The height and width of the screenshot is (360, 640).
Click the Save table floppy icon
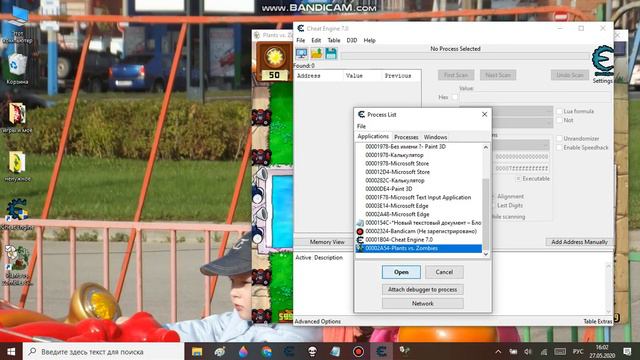(331, 53)
